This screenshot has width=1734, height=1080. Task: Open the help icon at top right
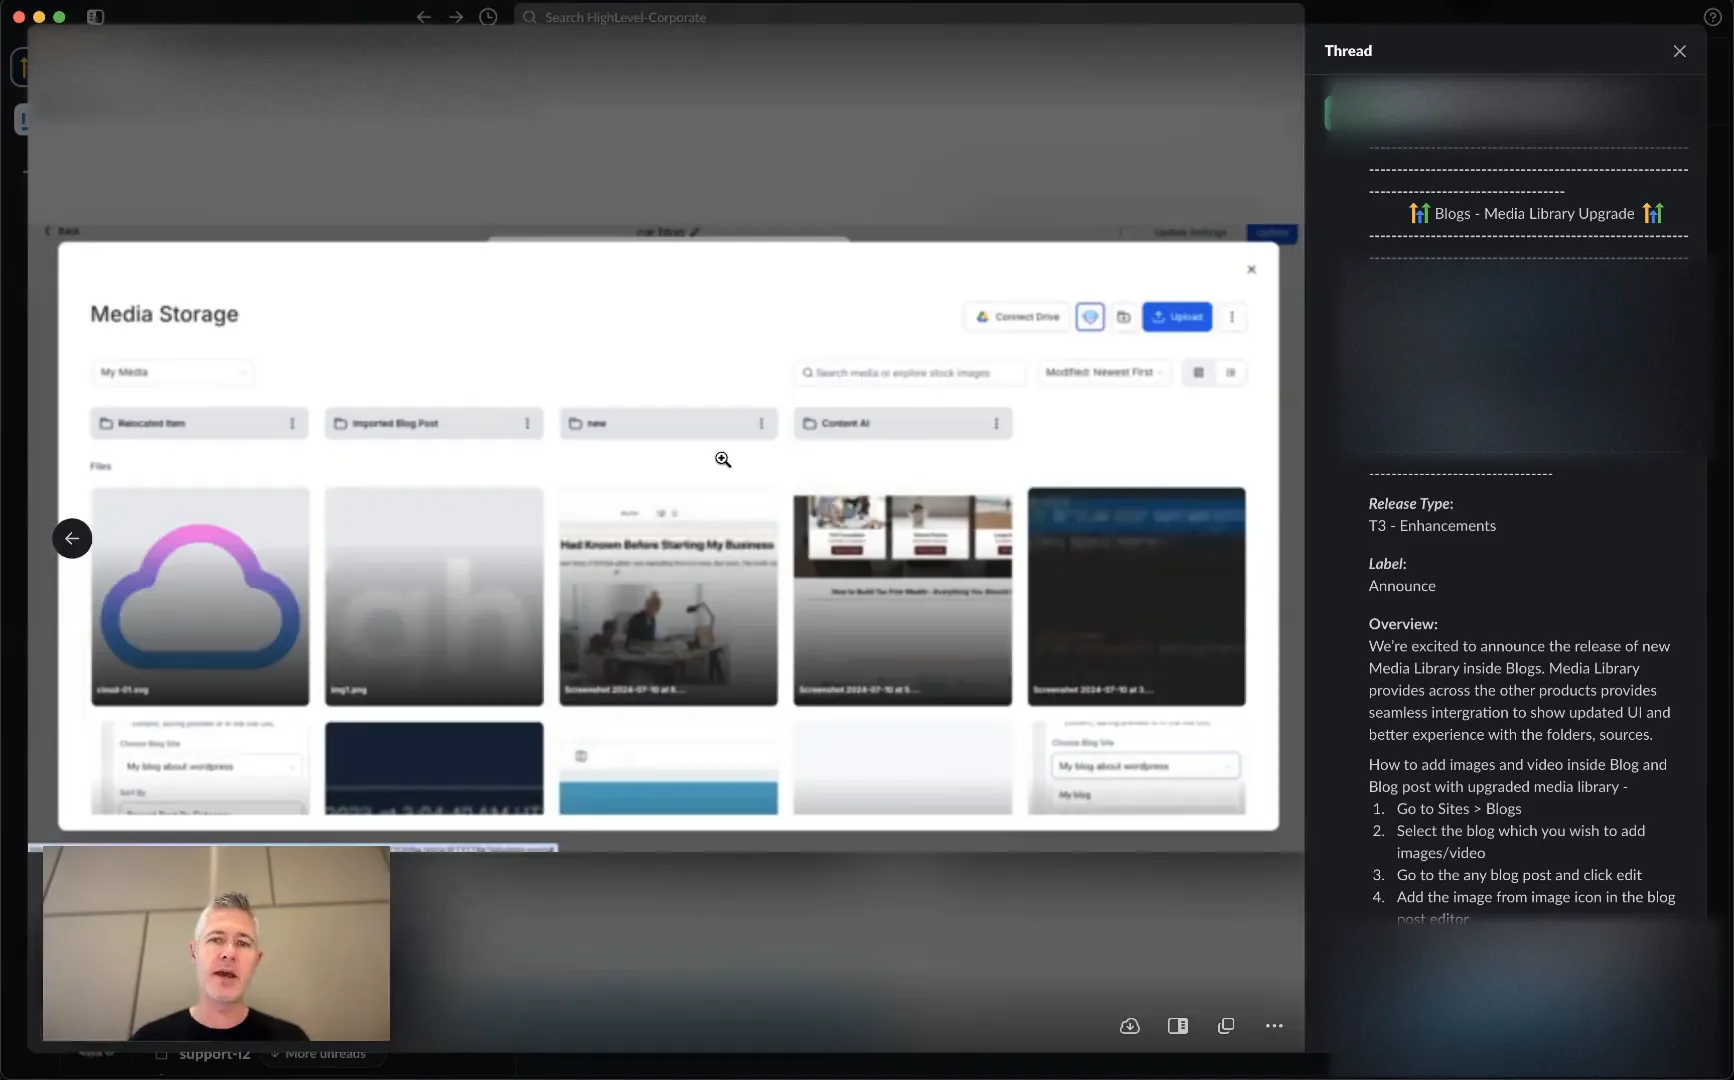[x=1711, y=17]
